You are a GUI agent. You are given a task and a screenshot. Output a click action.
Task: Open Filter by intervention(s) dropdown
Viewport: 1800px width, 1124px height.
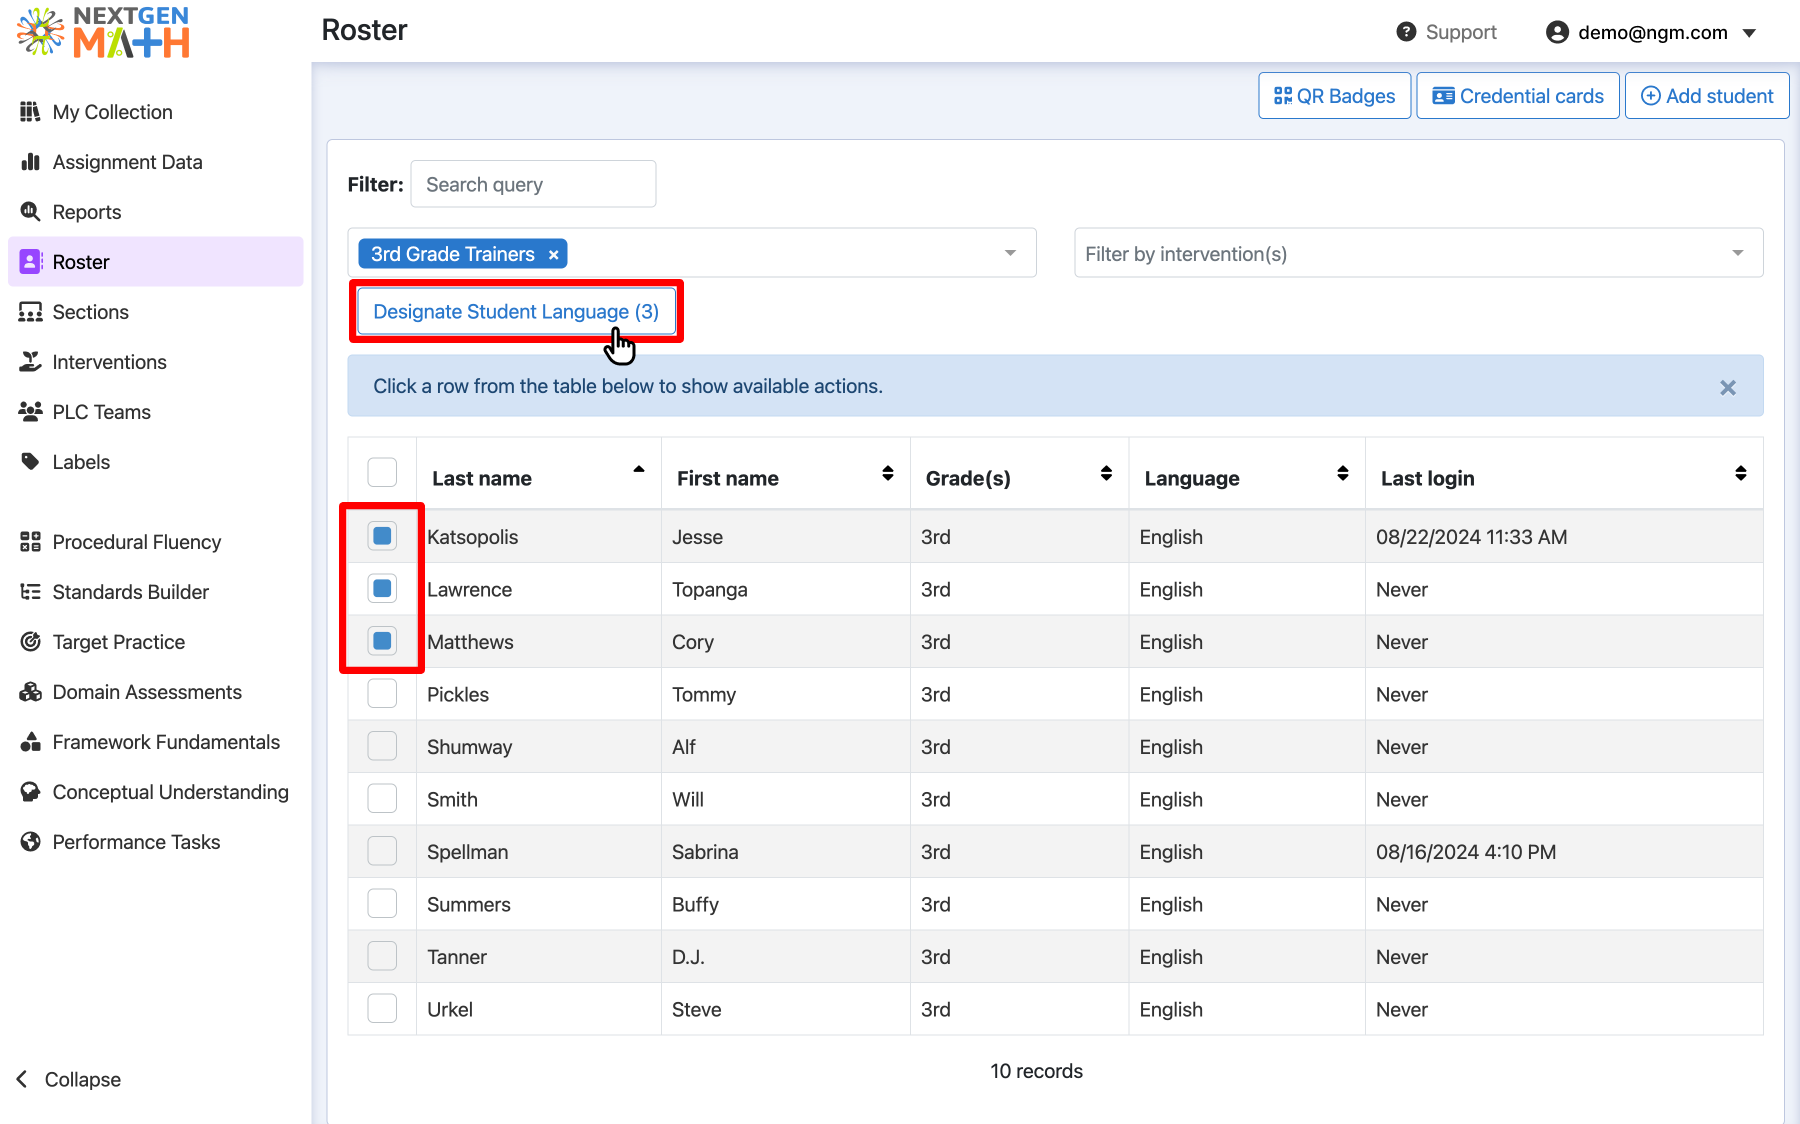[x=1418, y=253]
